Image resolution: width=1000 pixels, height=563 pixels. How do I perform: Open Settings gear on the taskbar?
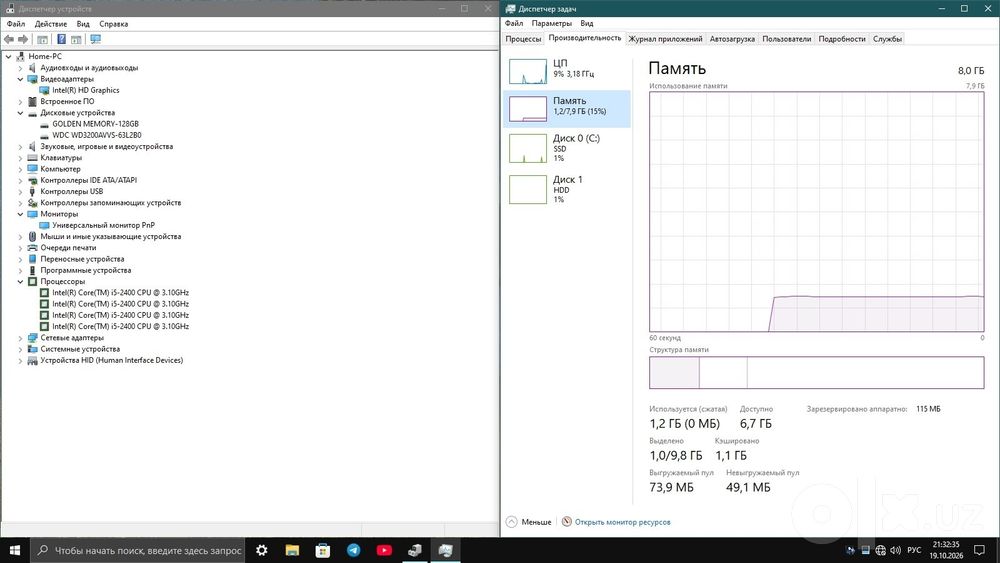[261, 550]
